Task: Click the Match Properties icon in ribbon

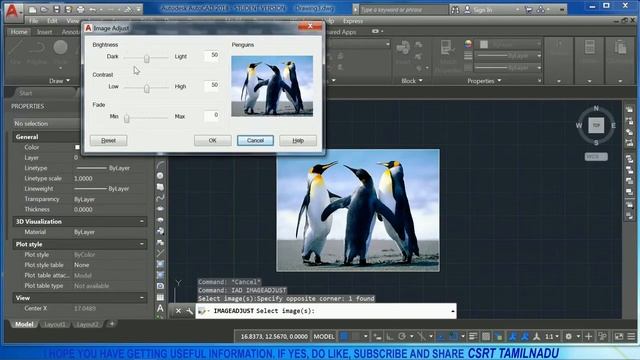Action: pyautogui.click(x=448, y=48)
